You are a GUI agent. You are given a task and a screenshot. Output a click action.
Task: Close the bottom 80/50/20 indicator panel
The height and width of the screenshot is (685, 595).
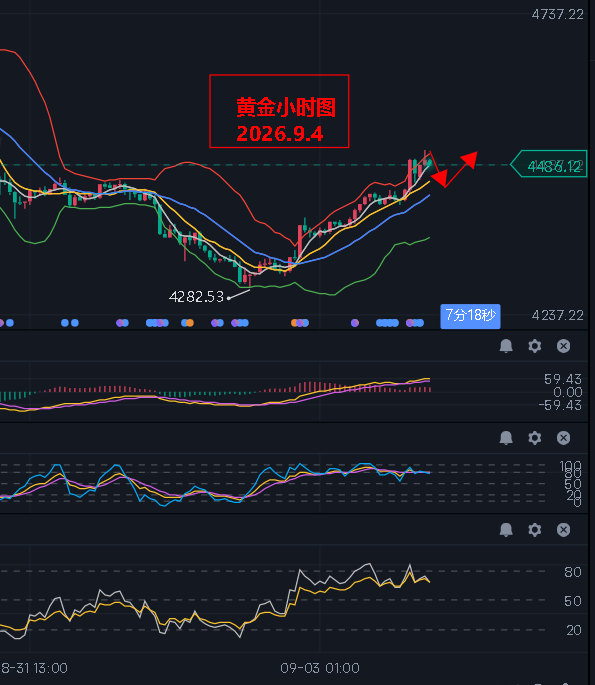[564, 529]
